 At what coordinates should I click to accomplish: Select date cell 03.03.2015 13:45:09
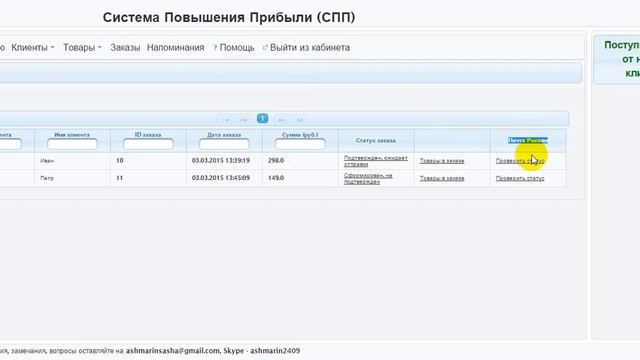[x=224, y=178]
